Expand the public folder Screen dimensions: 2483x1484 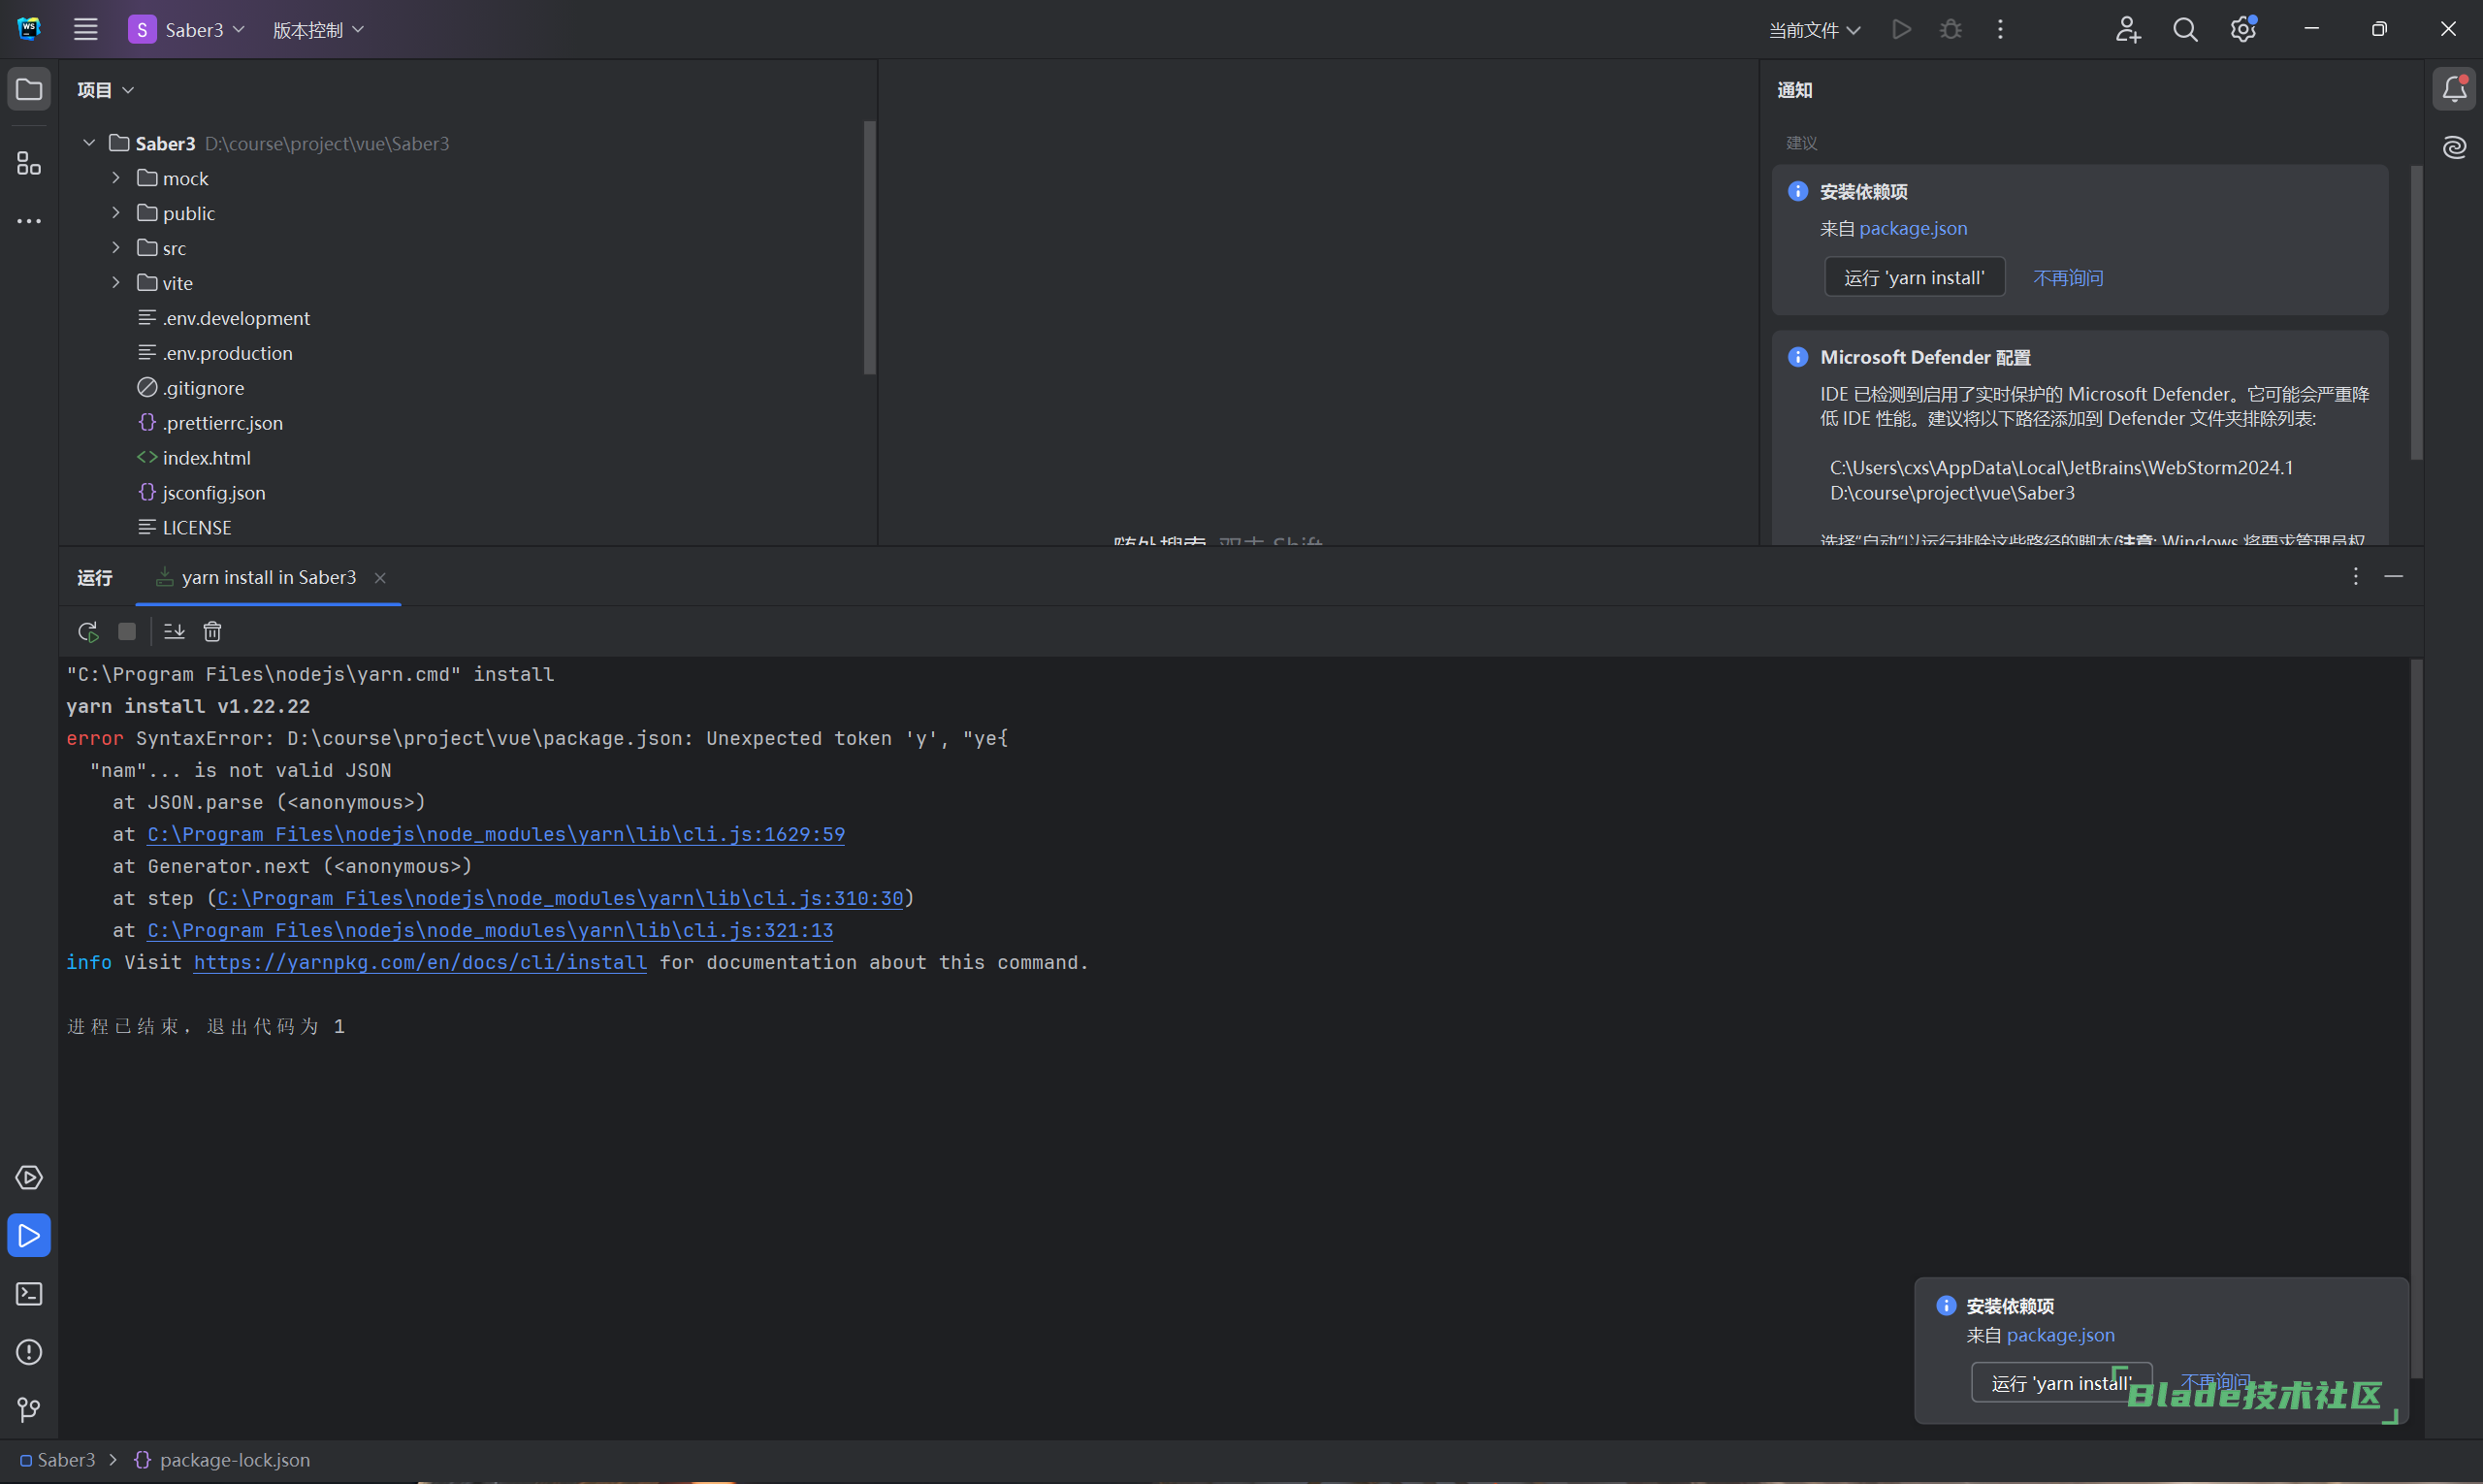coord(116,213)
